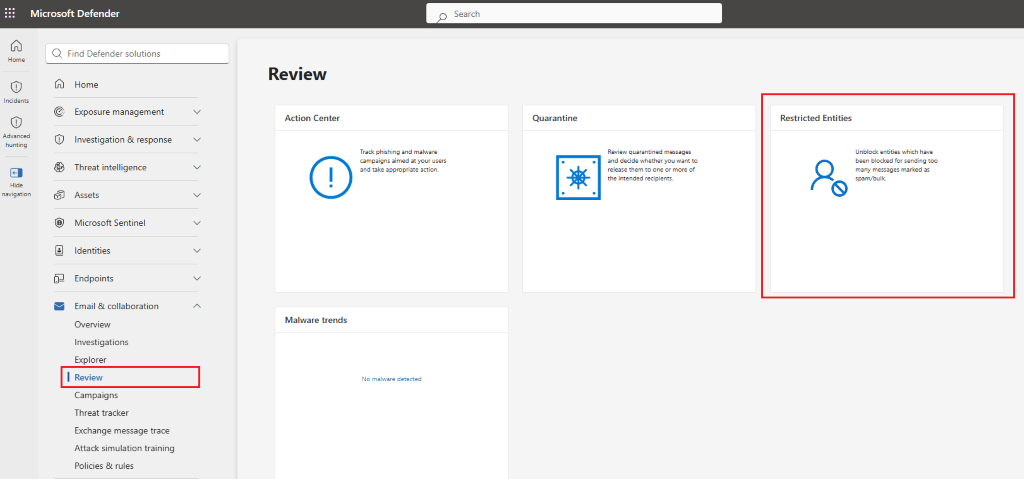
Task: Click the Review page heading
Action: pyautogui.click(x=297, y=74)
